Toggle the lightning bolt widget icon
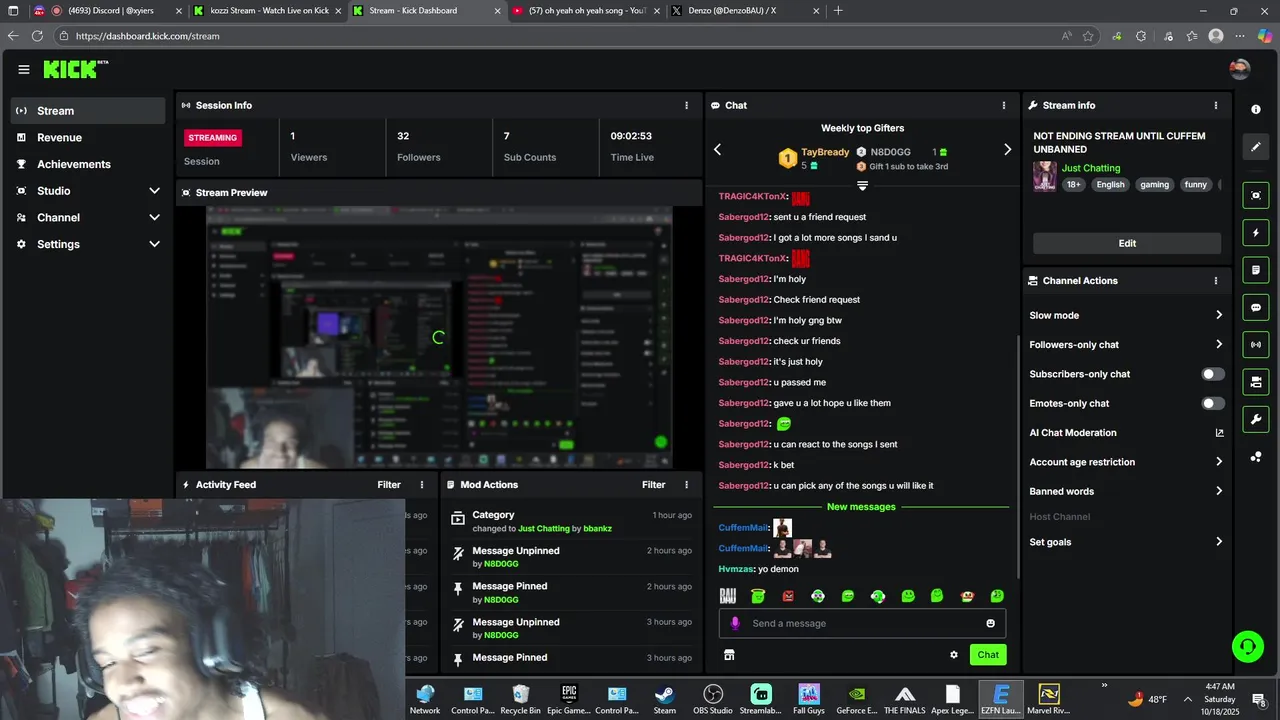The image size is (1280, 720). tap(1256, 233)
